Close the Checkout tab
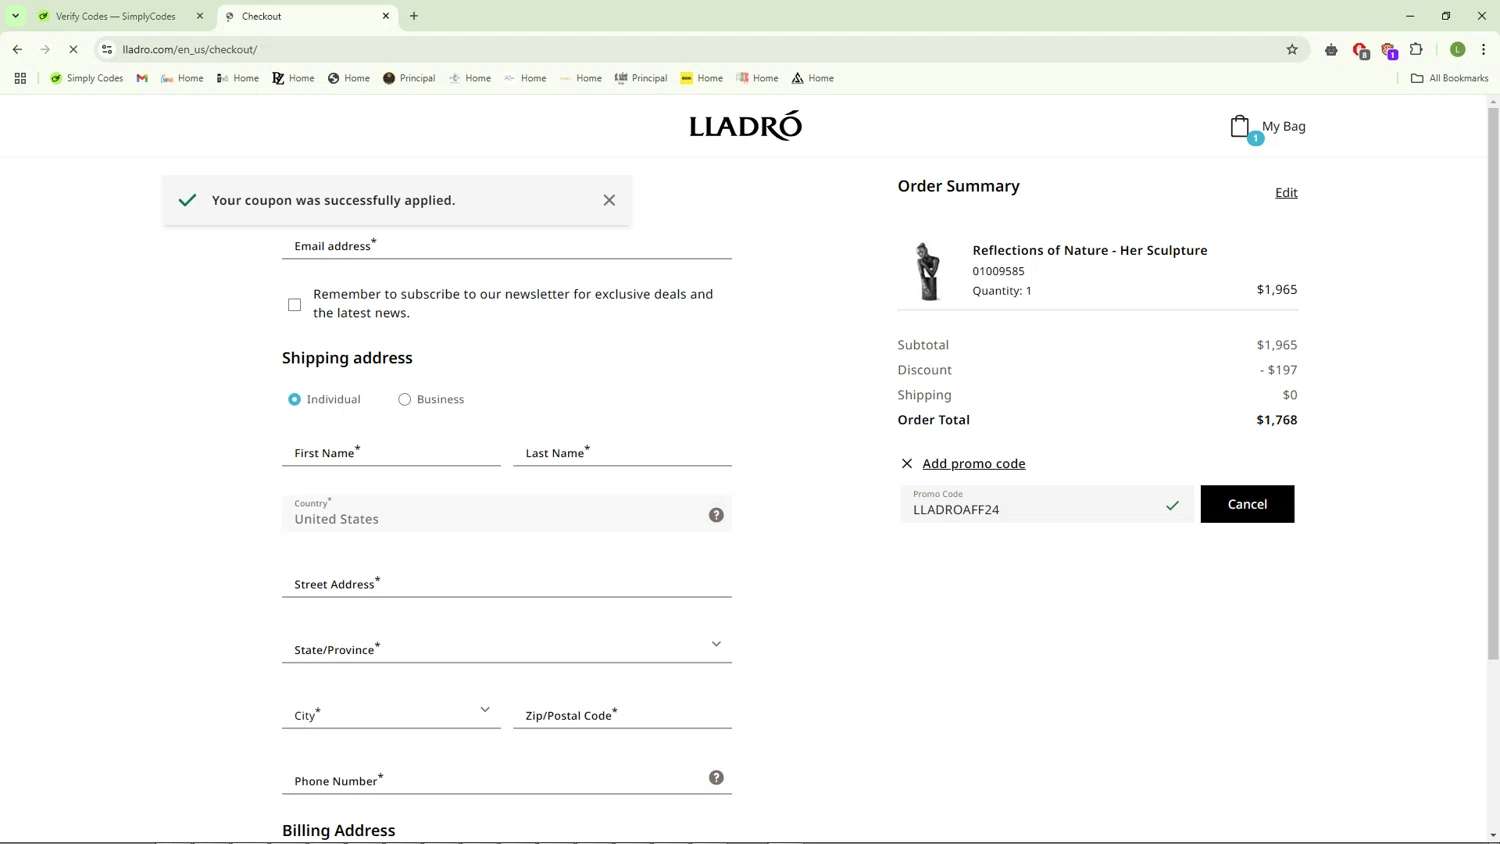Image resolution: width=1500 pixels, height=844 pixels. point(386,16)
